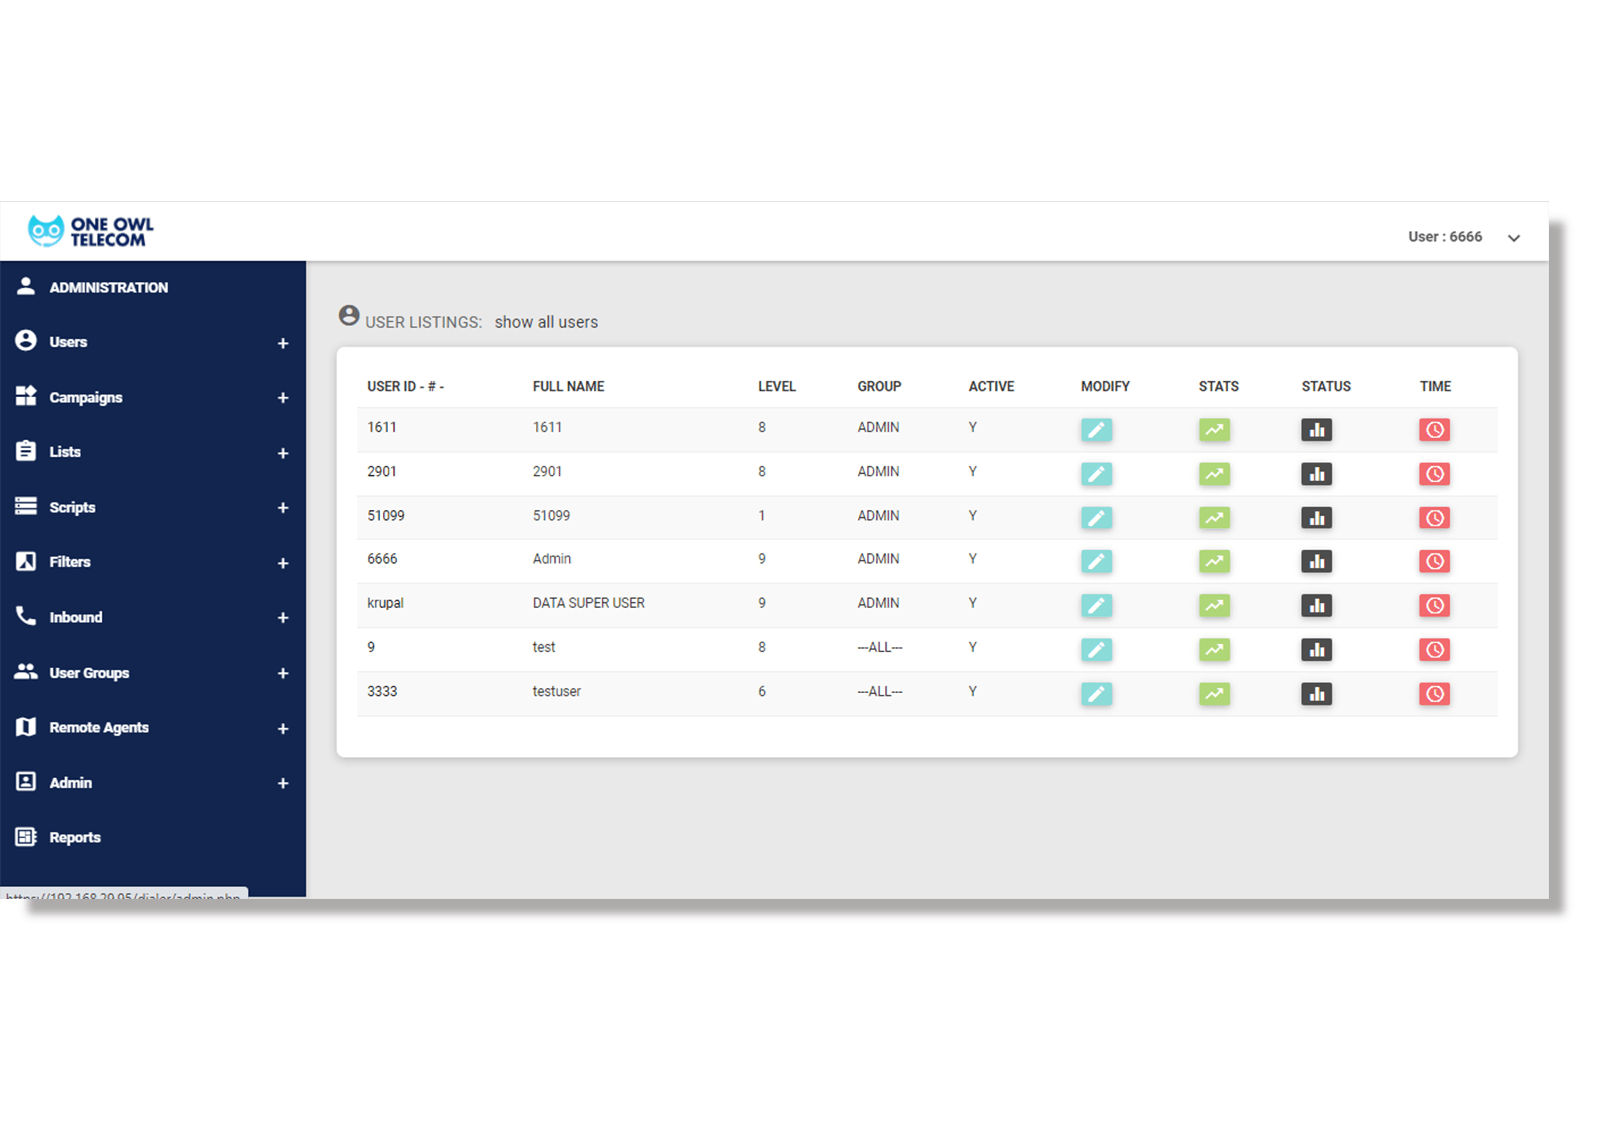Select Remote Agents in sidebar menu
Image resolution: width=1600 pixels, height=1123 pixels.
[x=99, y=728]
